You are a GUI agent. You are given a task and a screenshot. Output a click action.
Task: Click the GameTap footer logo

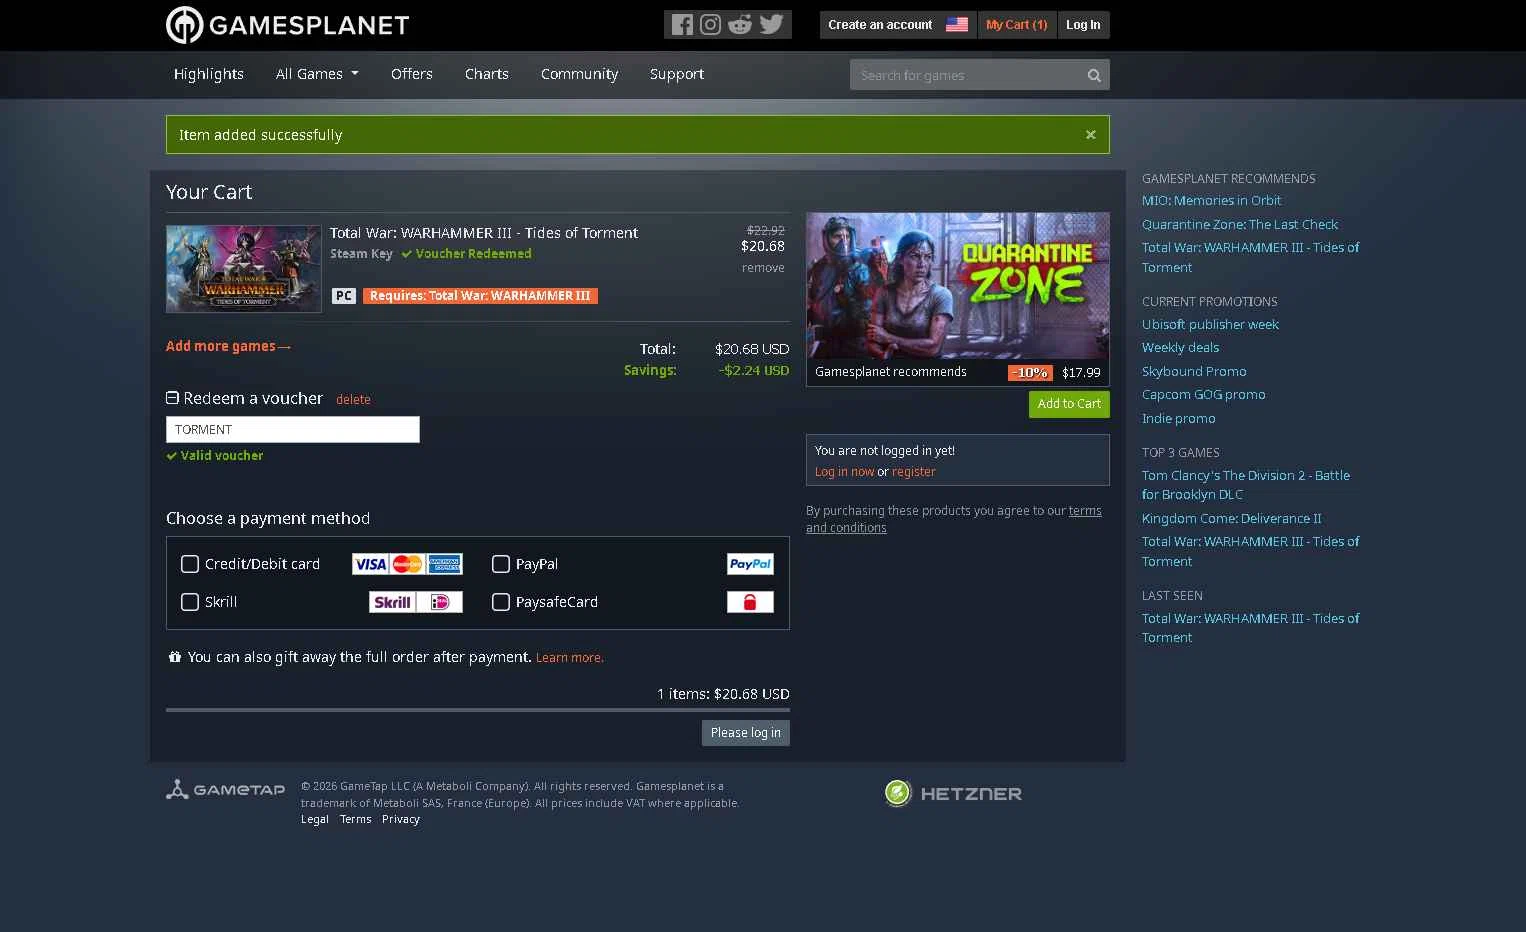(225, 790)
